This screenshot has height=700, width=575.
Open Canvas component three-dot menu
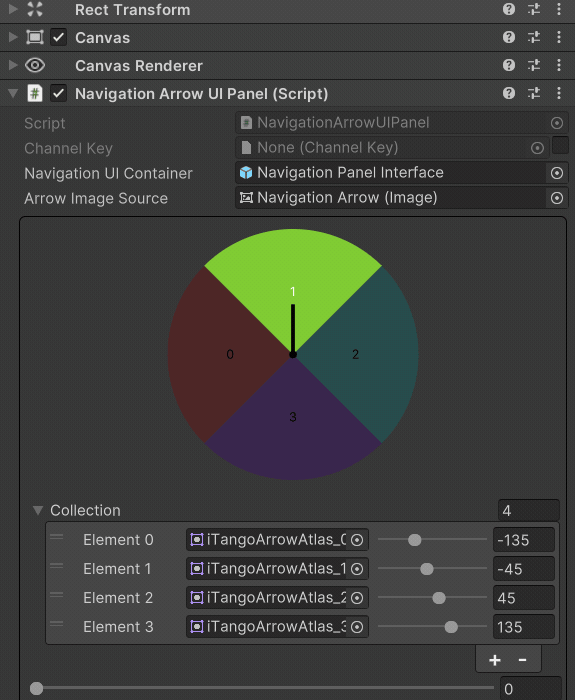pos(558,37)
